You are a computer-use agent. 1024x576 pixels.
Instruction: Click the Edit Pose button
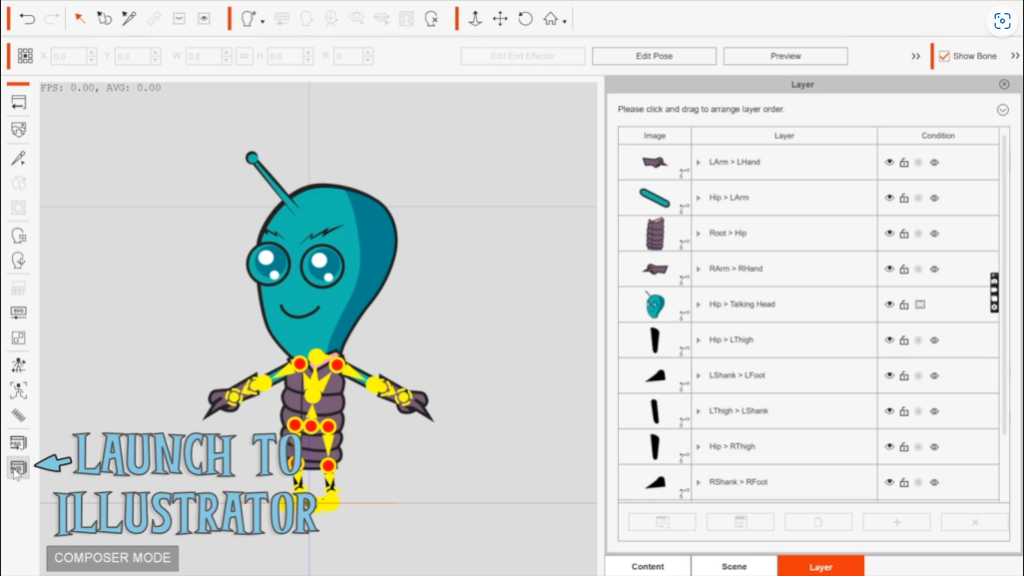tap(654, 55)
